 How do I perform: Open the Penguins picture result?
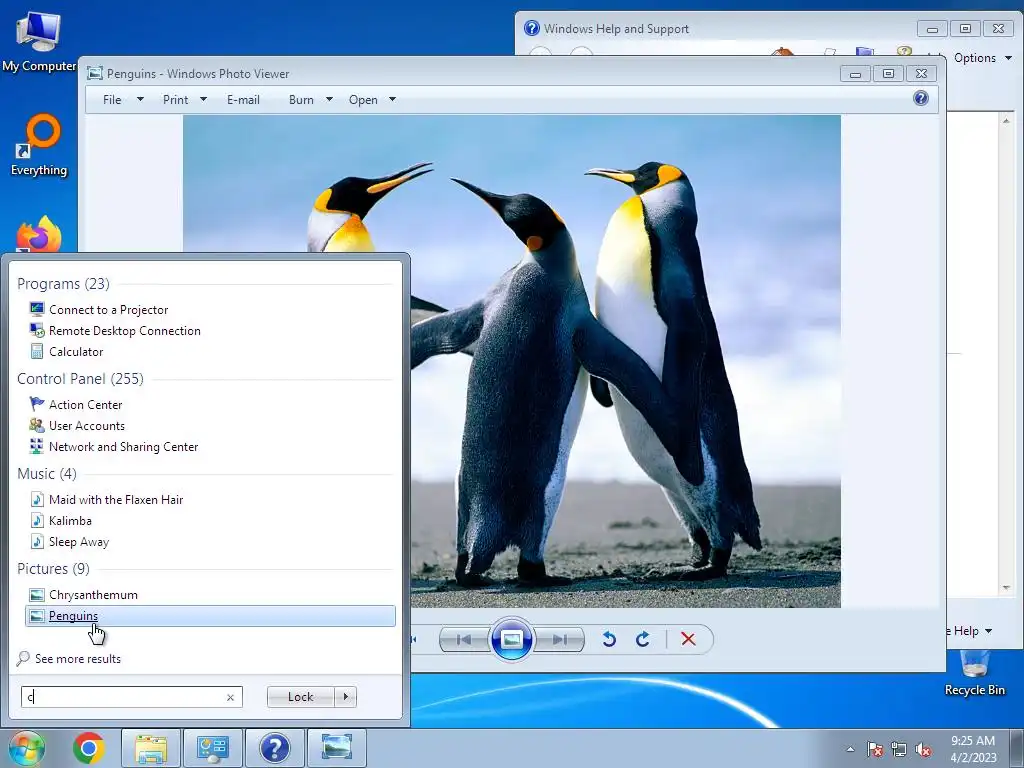[210, 616]
